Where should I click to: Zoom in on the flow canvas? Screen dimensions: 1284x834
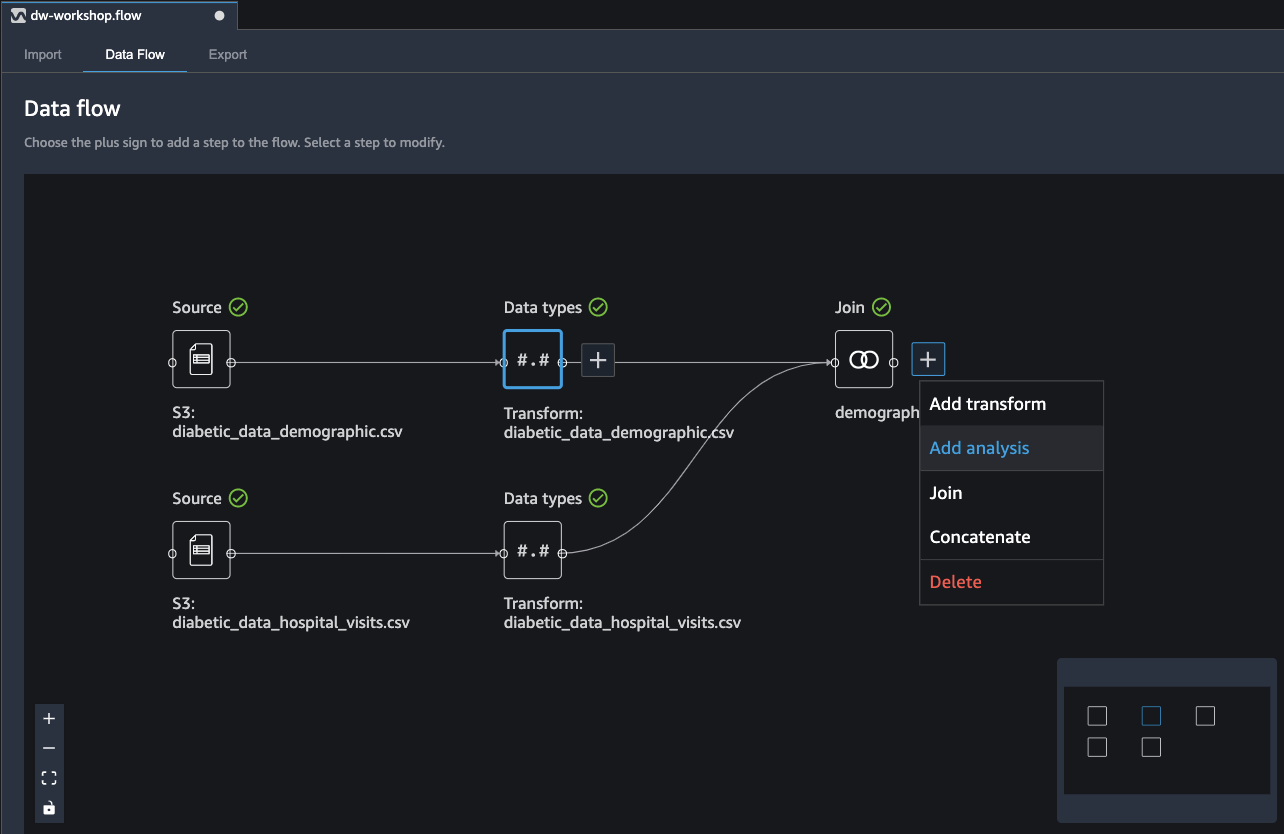[49, 718]
